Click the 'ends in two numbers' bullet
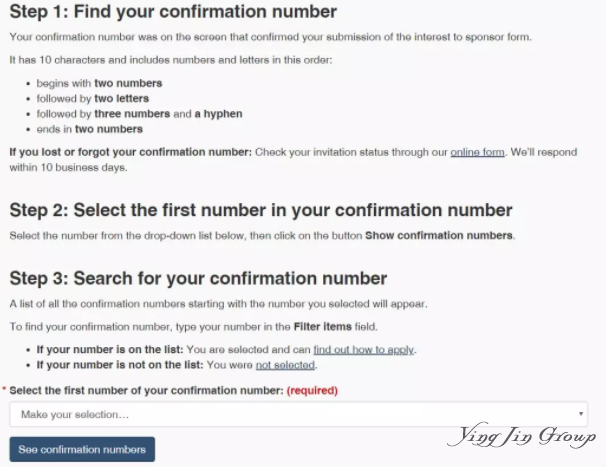606x467 pixels. [x=90, y=129]
